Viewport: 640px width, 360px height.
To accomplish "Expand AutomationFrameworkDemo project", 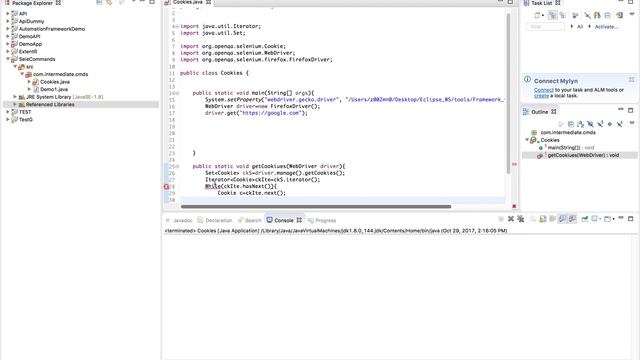I will click(x=7, y=29).
